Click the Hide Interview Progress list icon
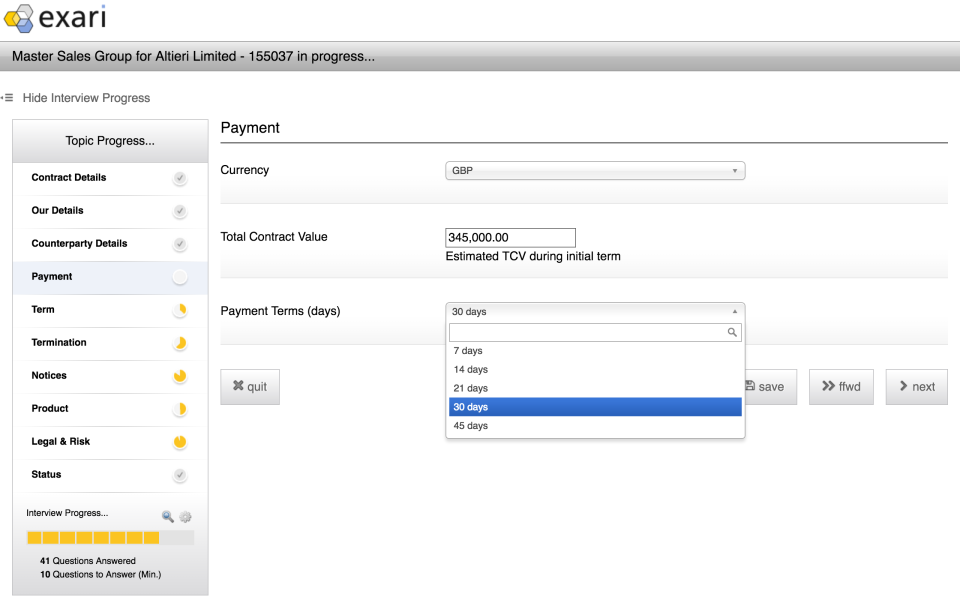 7,98
